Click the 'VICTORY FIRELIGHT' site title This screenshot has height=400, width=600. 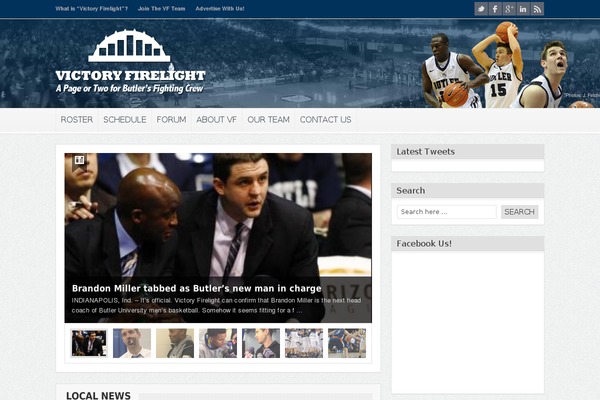click(130, 75)
